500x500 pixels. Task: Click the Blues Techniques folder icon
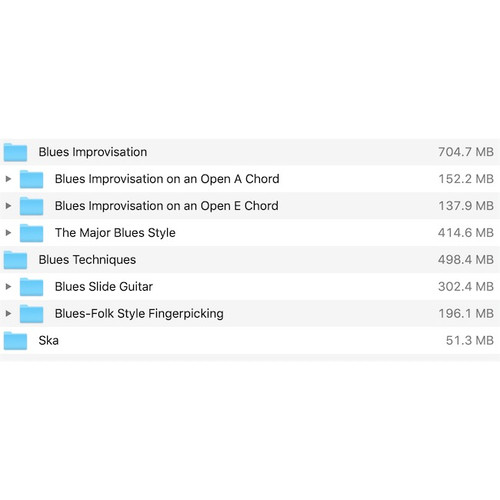(x=15, y=260)
